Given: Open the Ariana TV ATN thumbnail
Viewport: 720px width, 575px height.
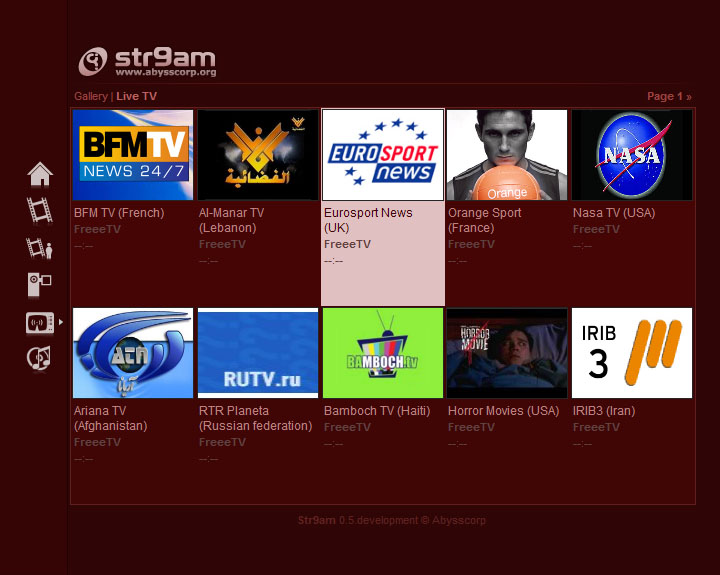Looking at the screenshot, I should 133,353.
